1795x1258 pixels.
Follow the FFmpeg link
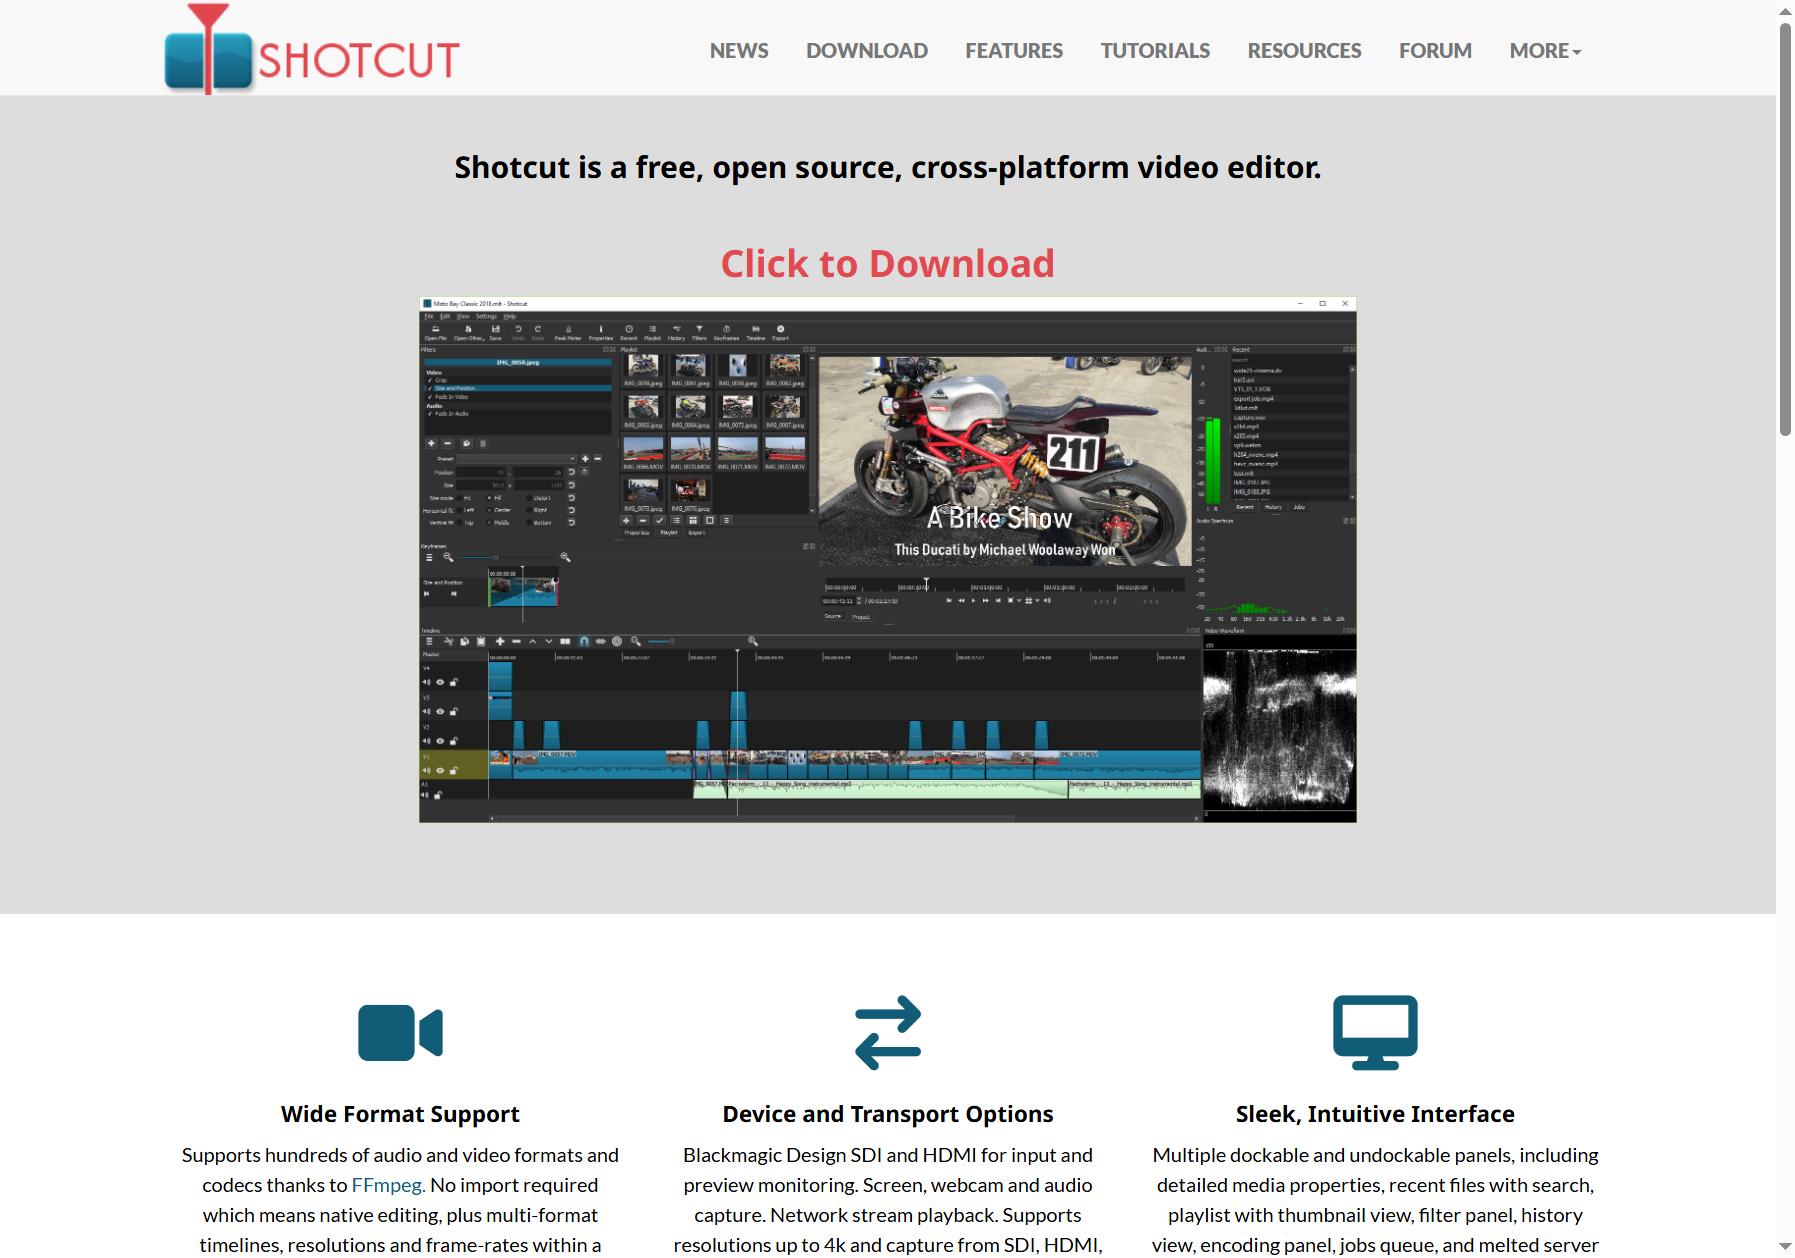point(388,1185)
